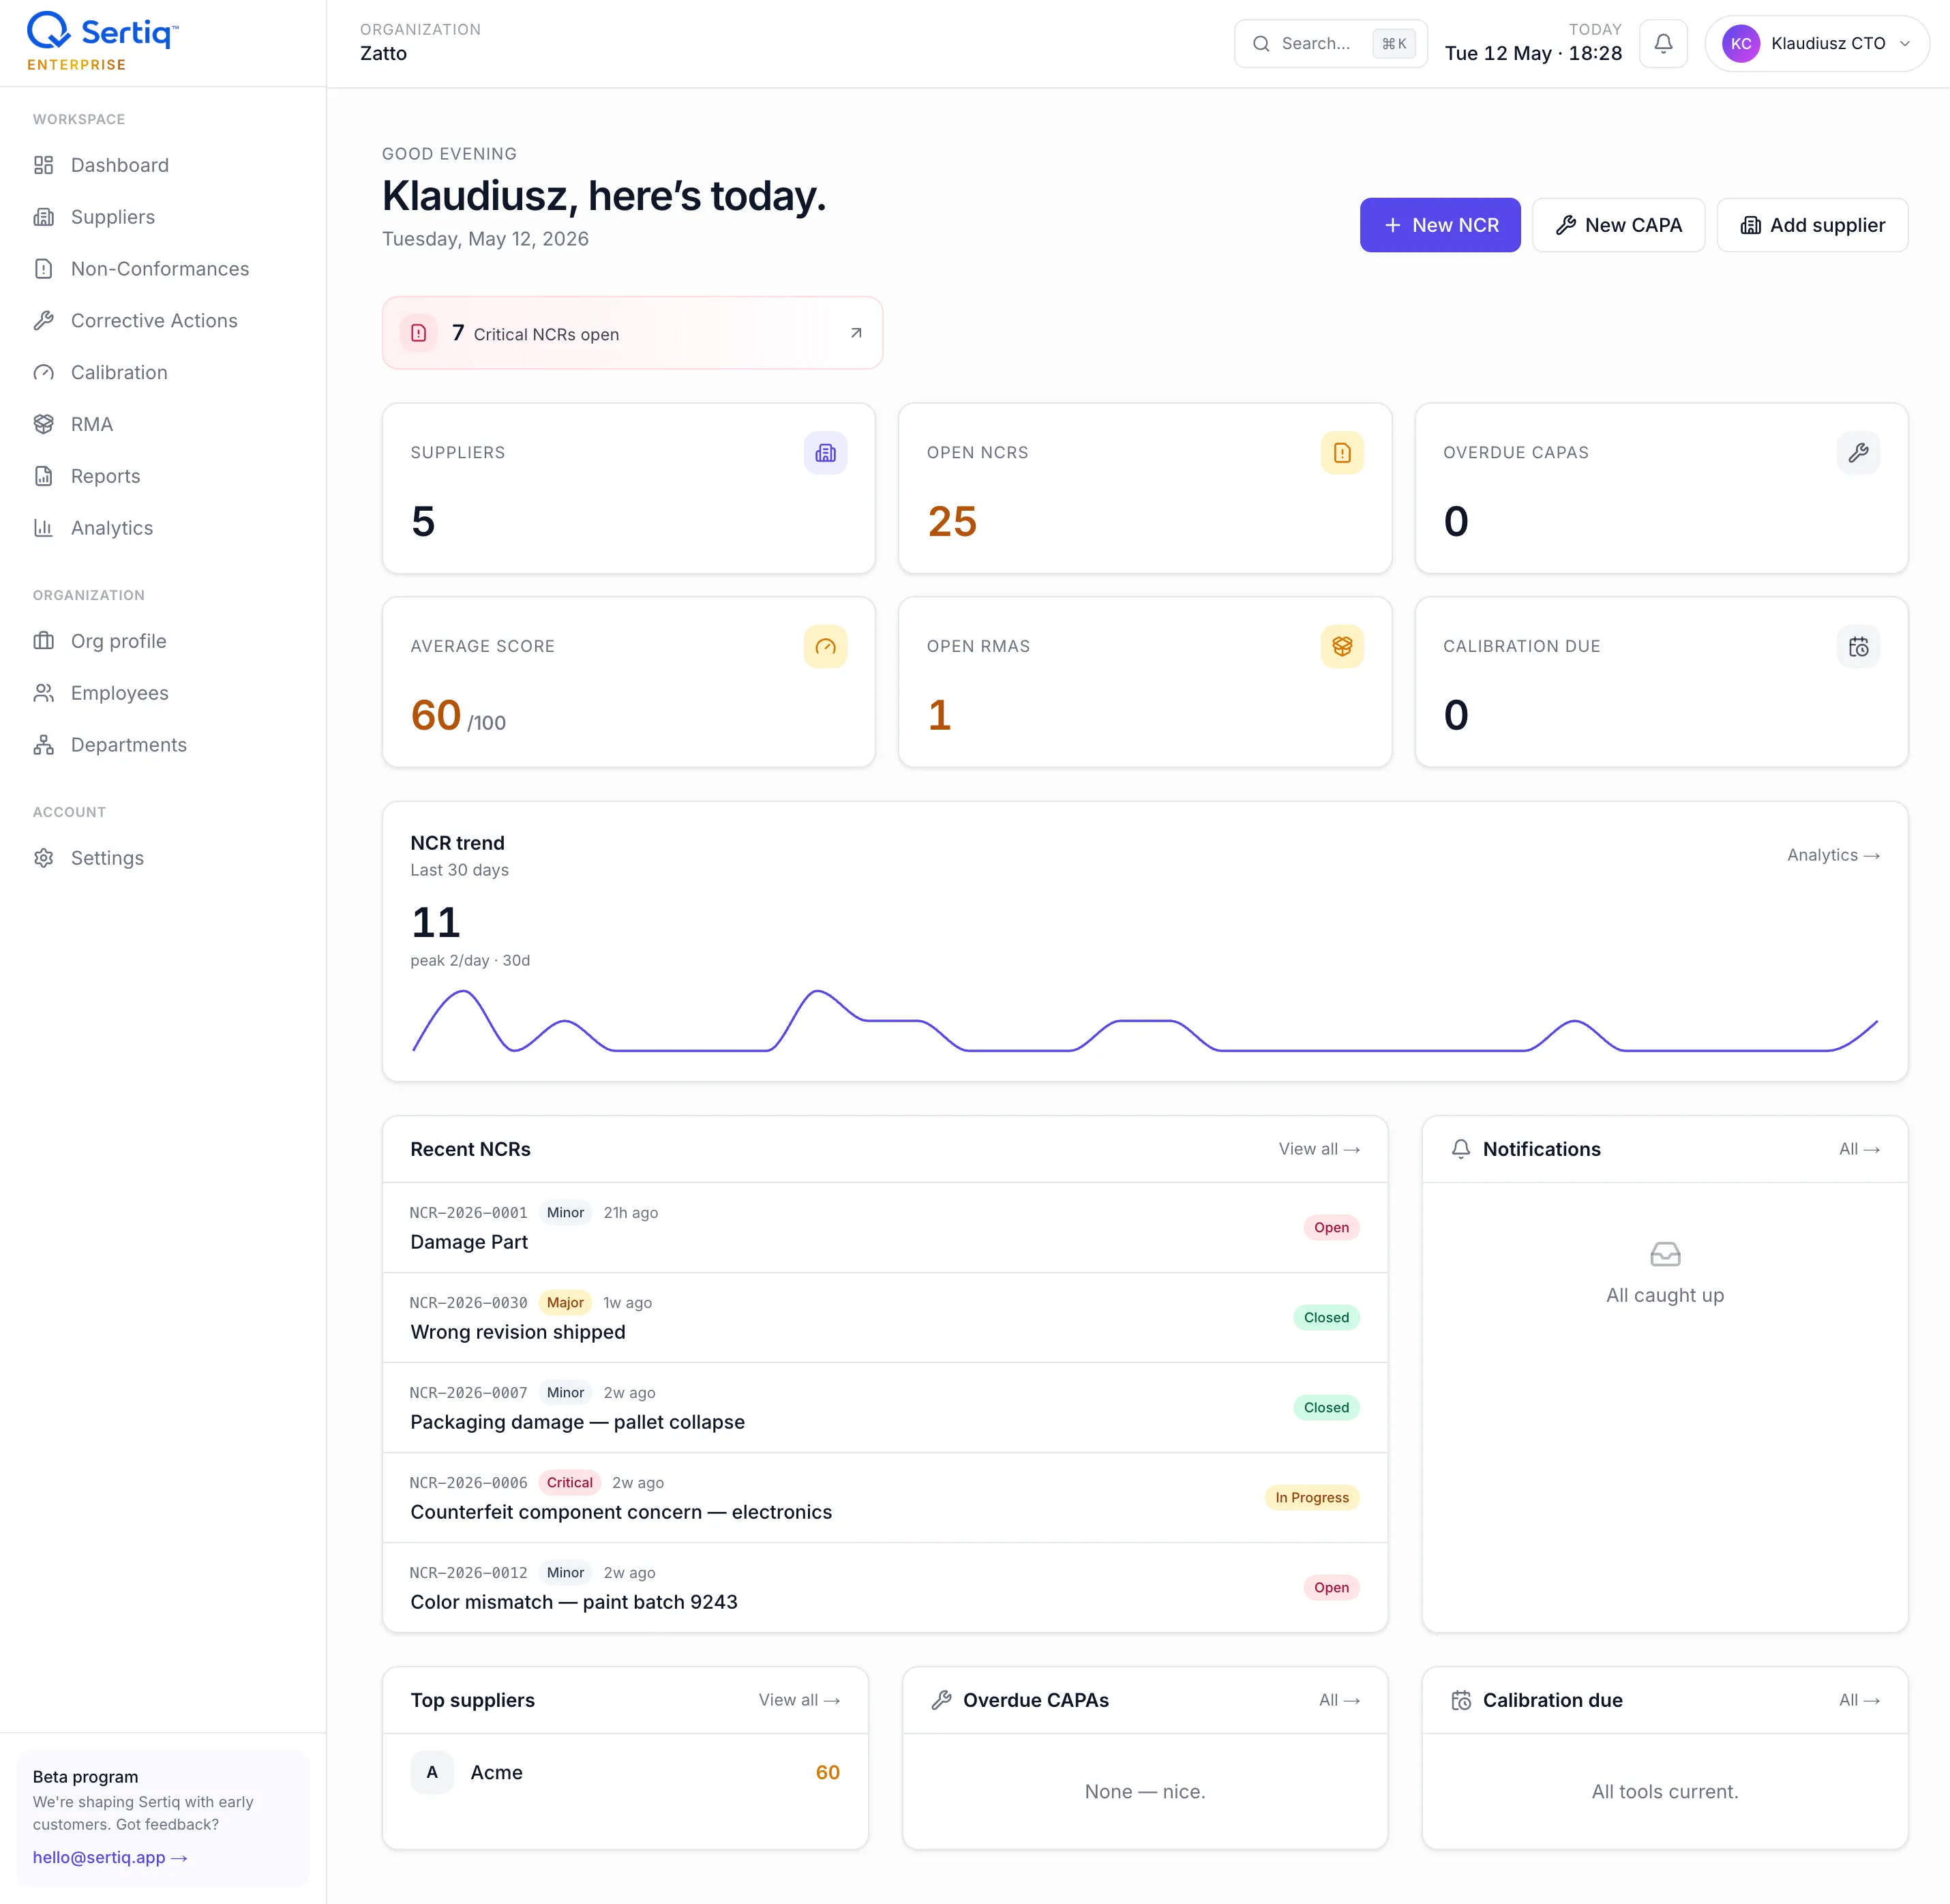Click the KC user avatar

pos(1740,43)
